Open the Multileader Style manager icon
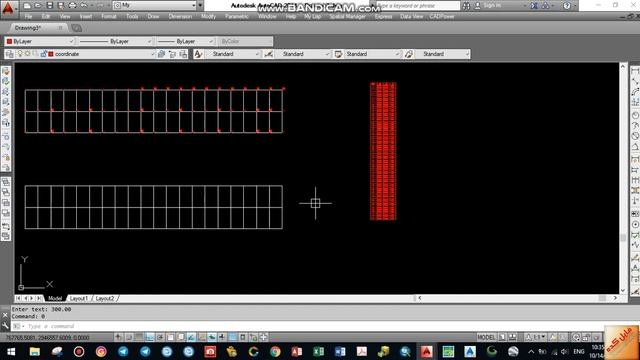 [x=409, y=54]
